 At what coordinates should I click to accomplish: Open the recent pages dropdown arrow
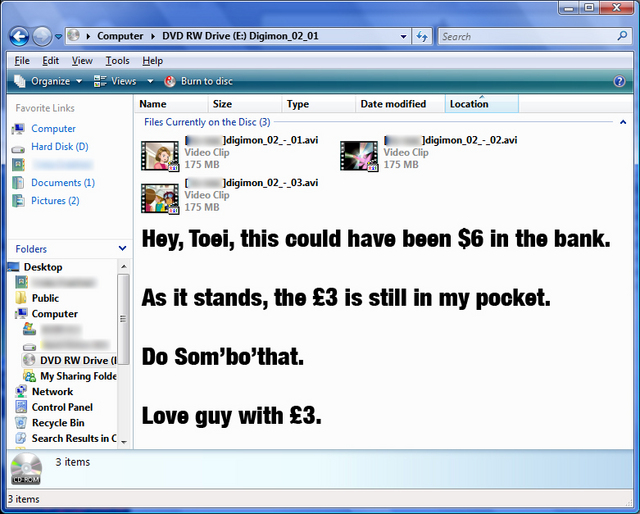(58, 37)
